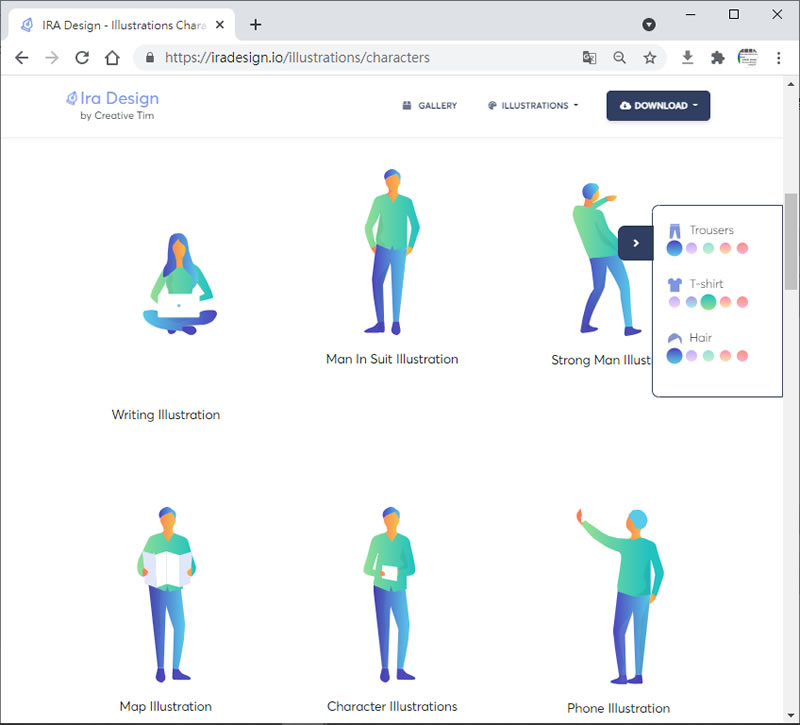Click the 'by Creative Tim' text

point(117,116)
